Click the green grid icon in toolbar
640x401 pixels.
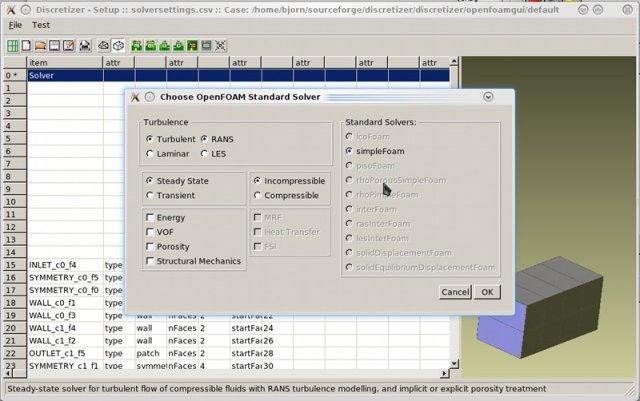(x=13, y=46)
